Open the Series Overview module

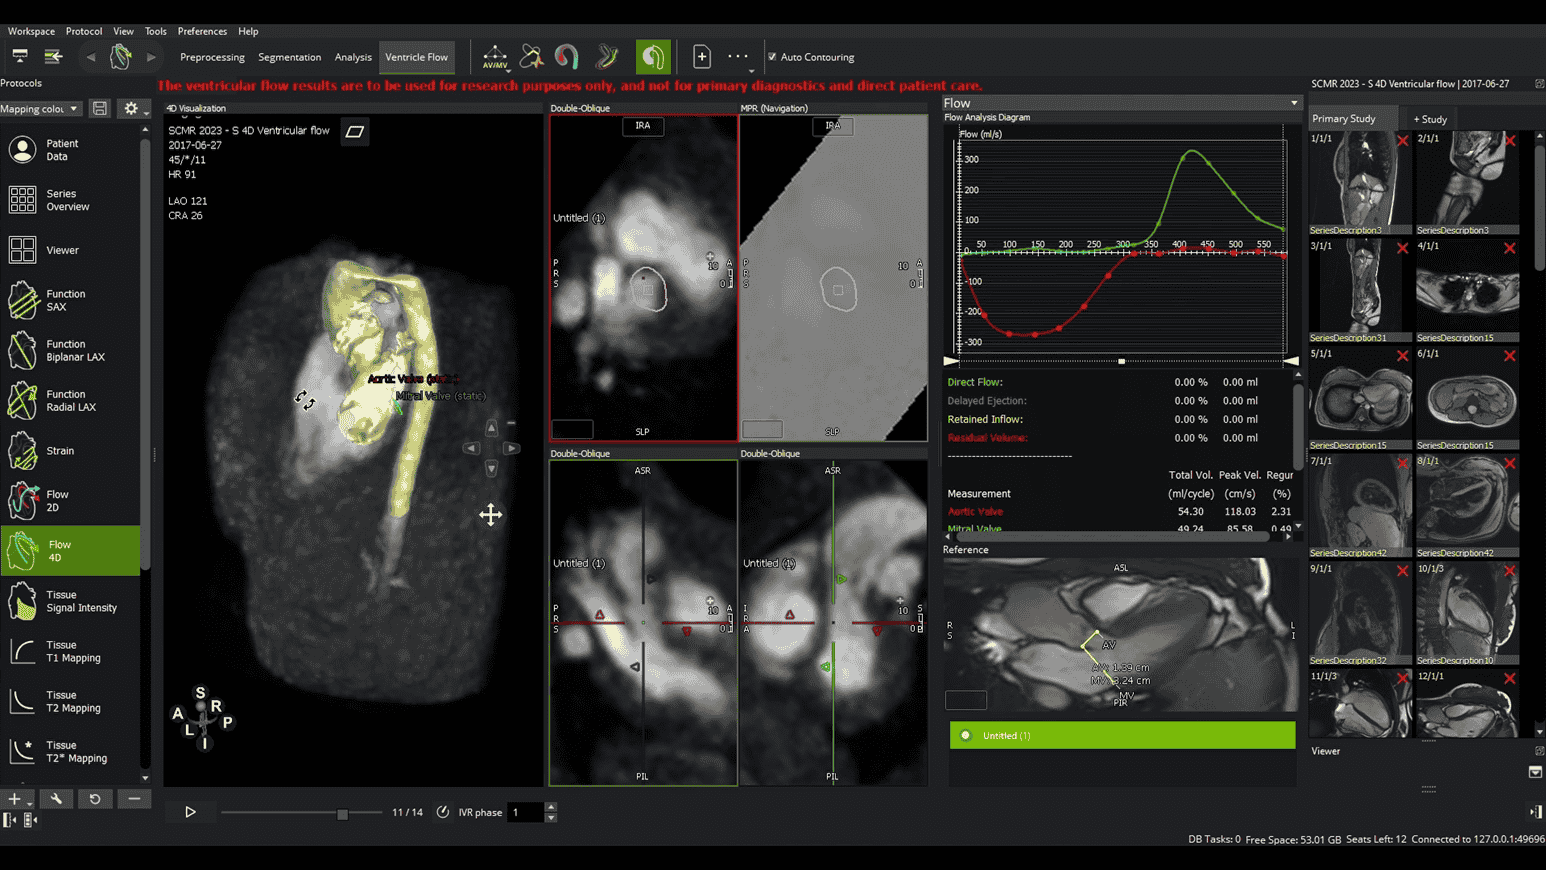pyautogui.click(x=70, y=200)
